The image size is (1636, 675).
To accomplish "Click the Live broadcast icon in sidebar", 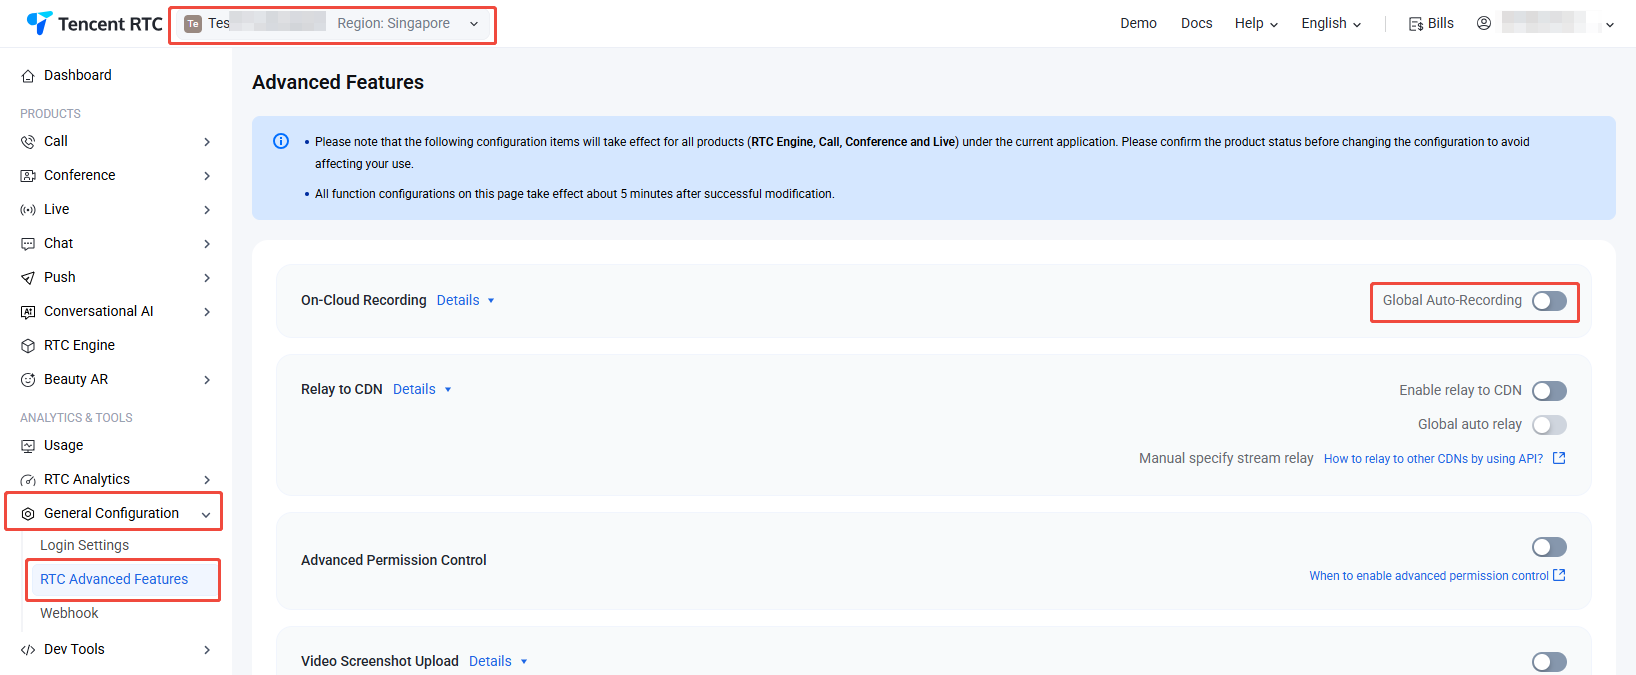I will pyautogui.click(x=28, y=210).
